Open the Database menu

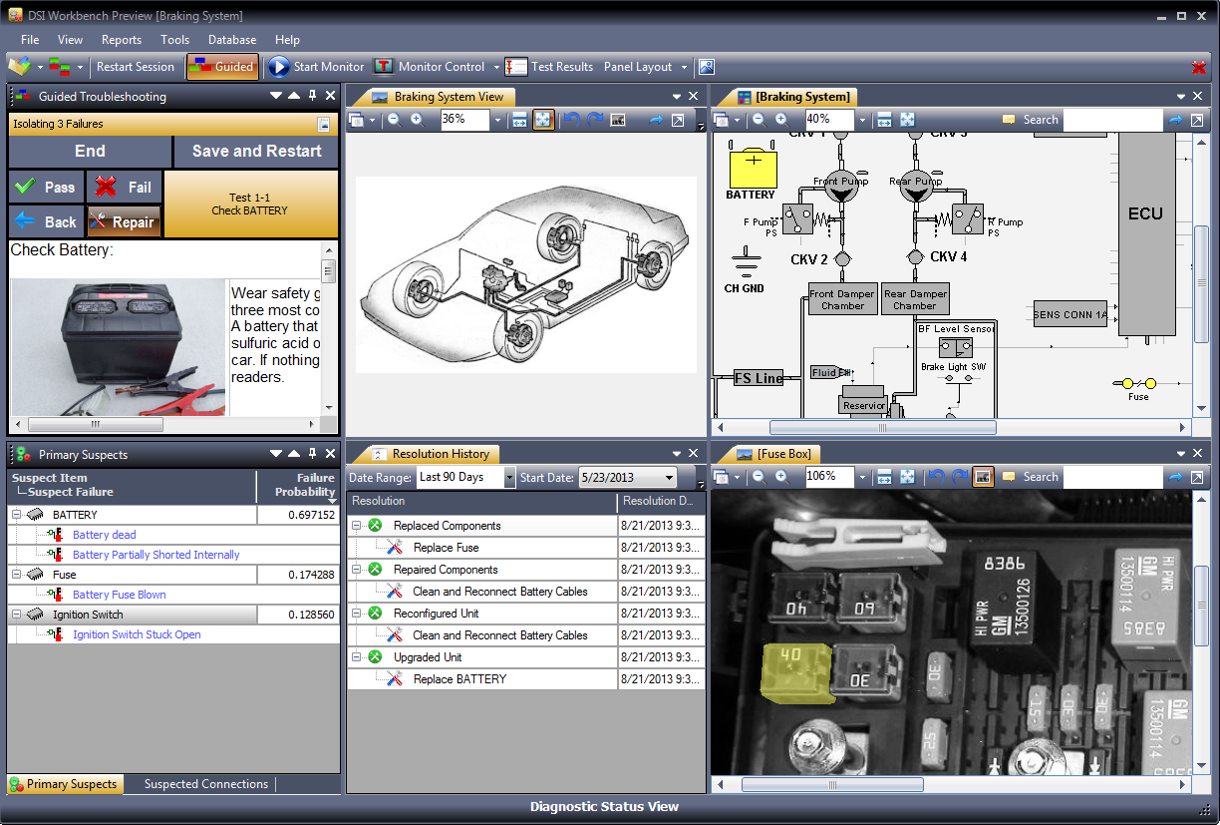pos(232,40)
